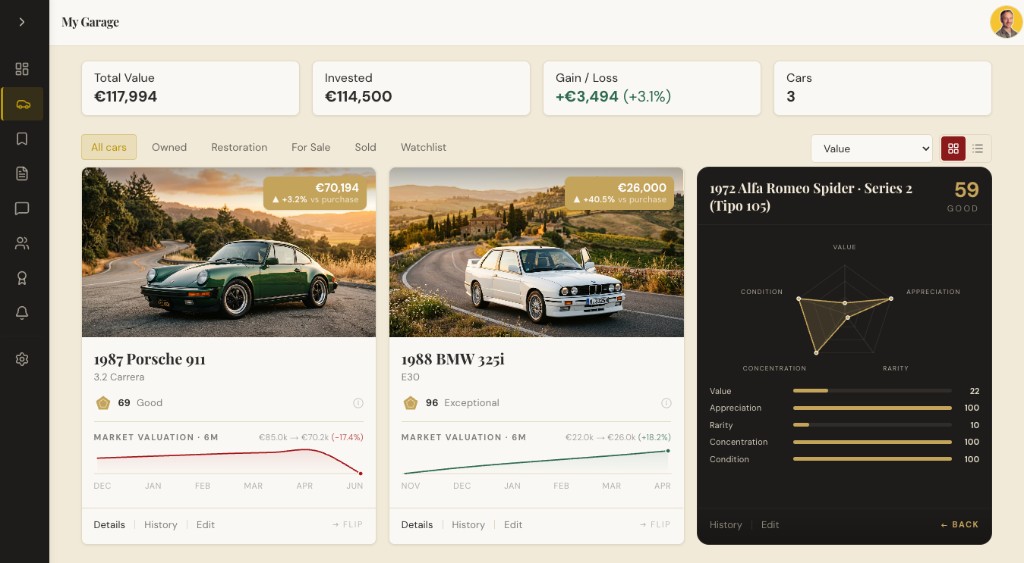Image resolution: width=1024 pixels, height=563 pixels.
Task: Click the E30 subtitle
Action: [410, 377]
